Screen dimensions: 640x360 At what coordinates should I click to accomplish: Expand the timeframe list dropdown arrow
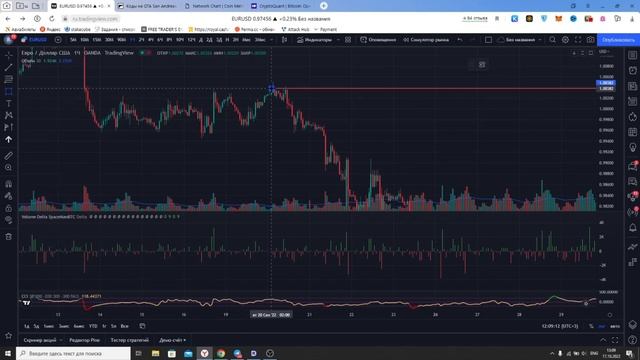[x=272, y=40]
